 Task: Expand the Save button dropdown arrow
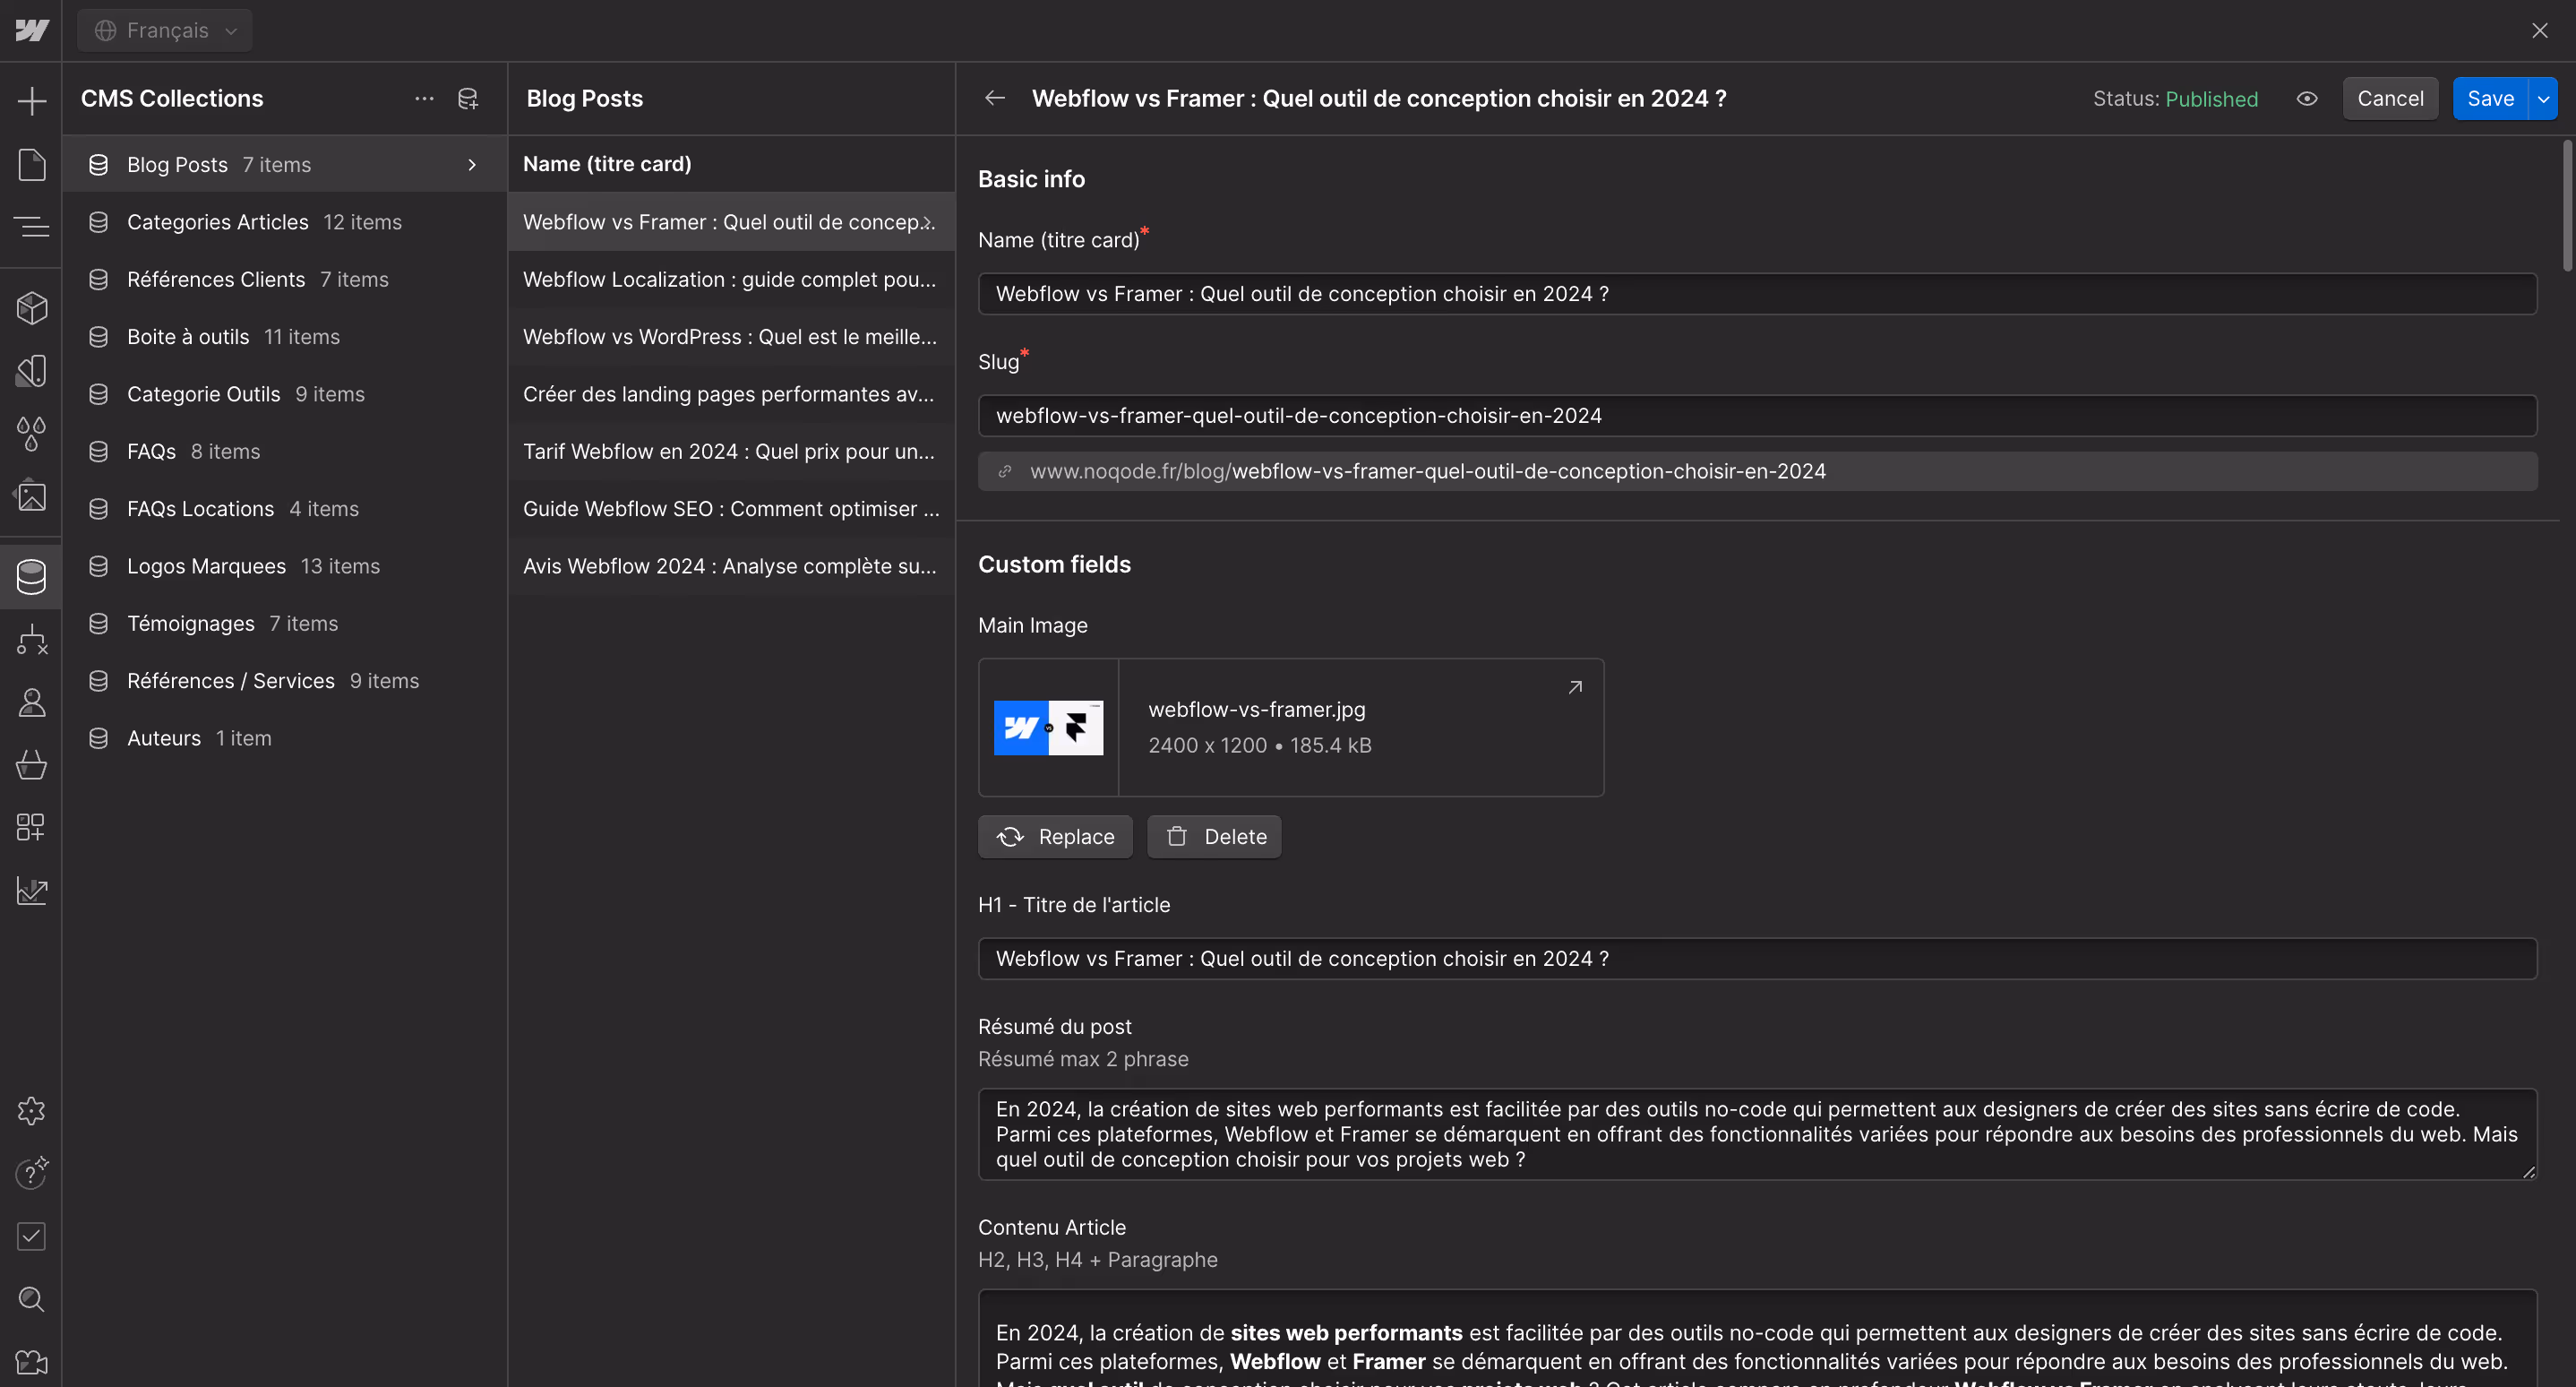pos(2543,98)
